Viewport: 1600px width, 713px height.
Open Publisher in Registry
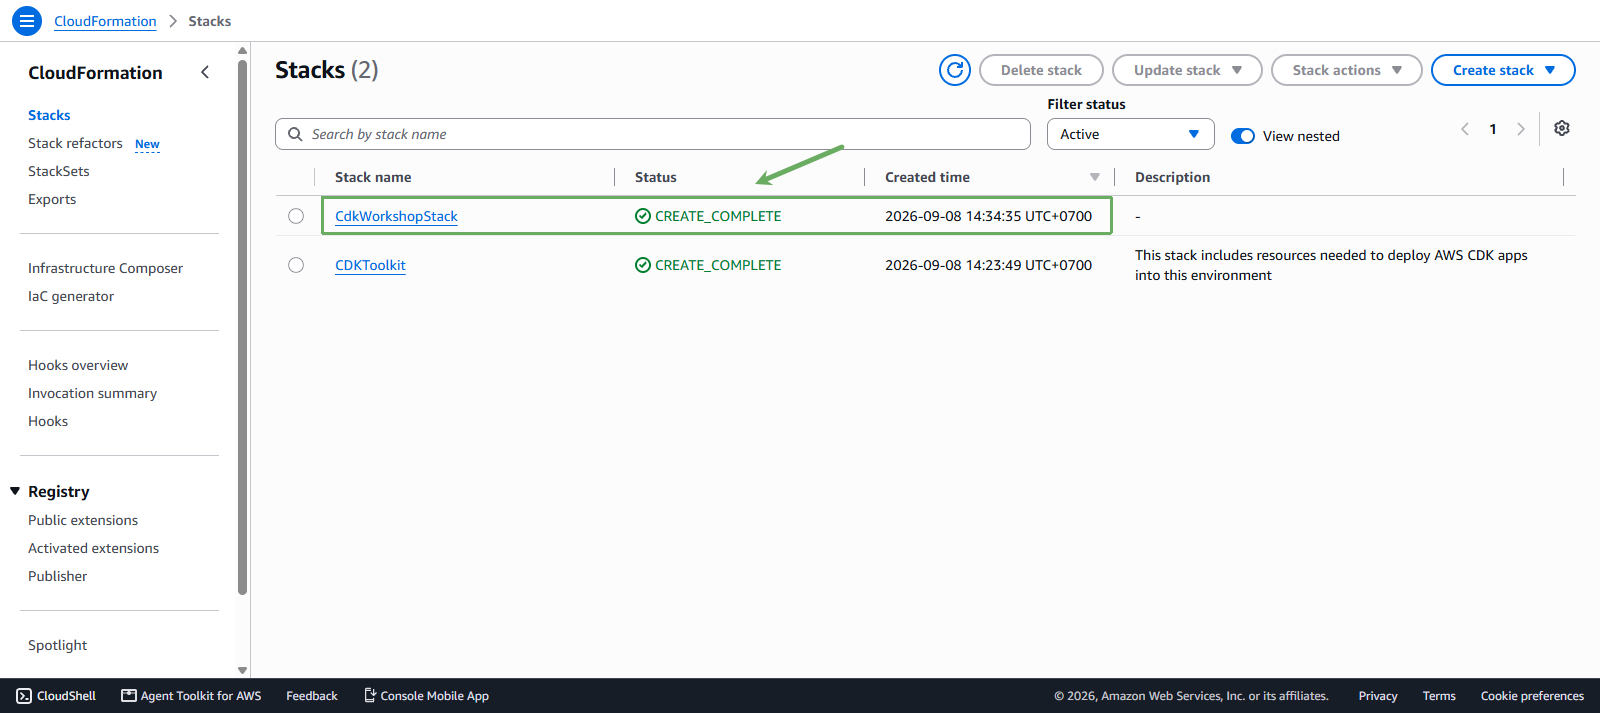57,576
